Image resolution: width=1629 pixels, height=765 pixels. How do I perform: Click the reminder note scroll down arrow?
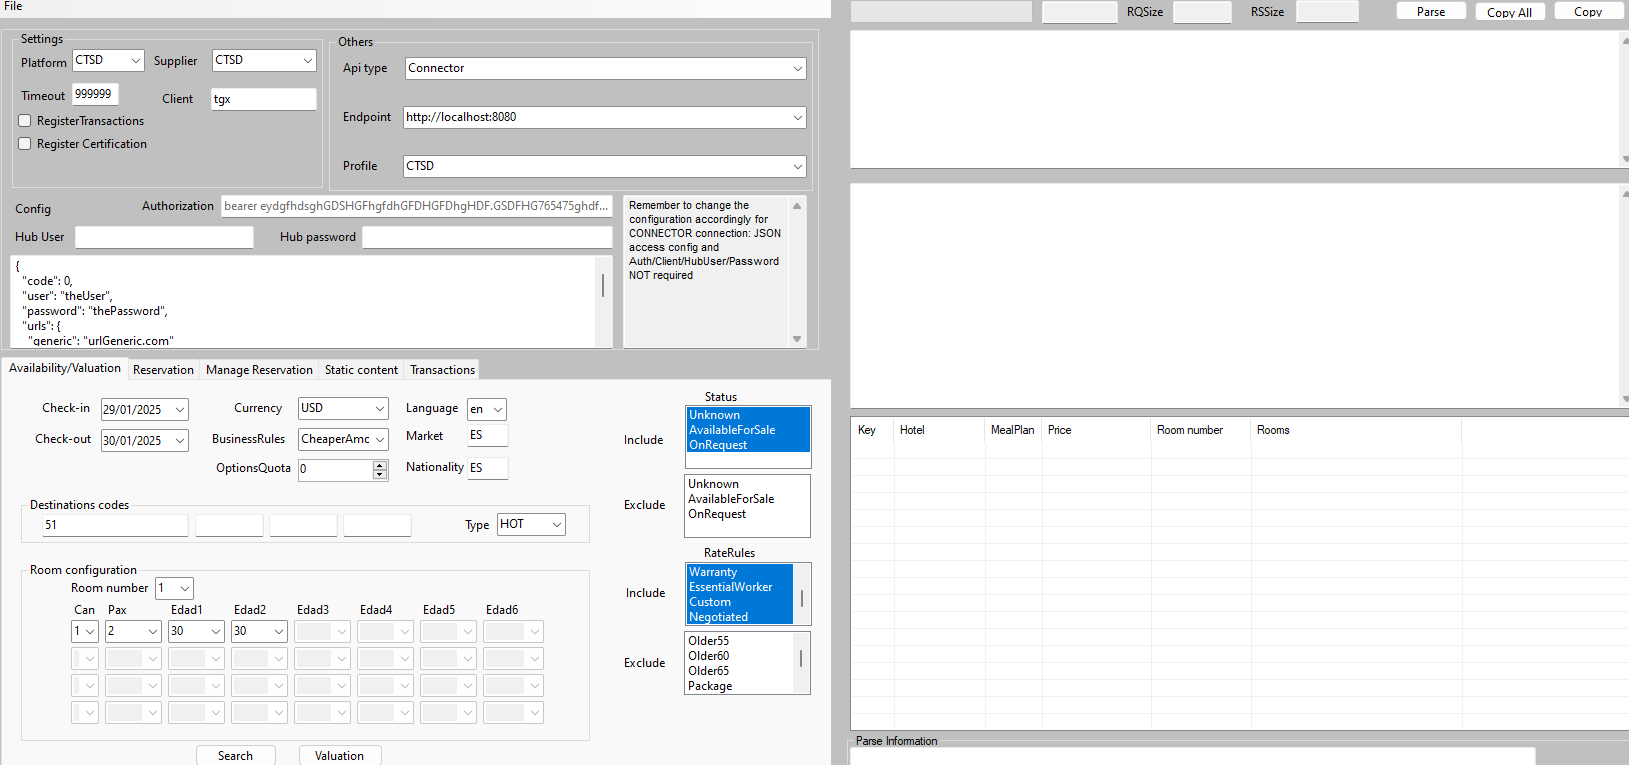click(x=797, y=339)
